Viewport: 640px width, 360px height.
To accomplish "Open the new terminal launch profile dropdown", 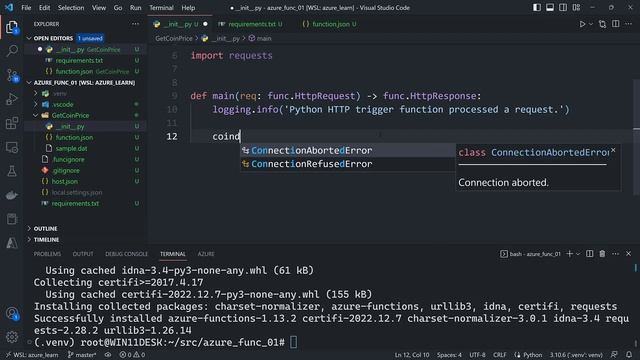I will (x=578, y=254).
